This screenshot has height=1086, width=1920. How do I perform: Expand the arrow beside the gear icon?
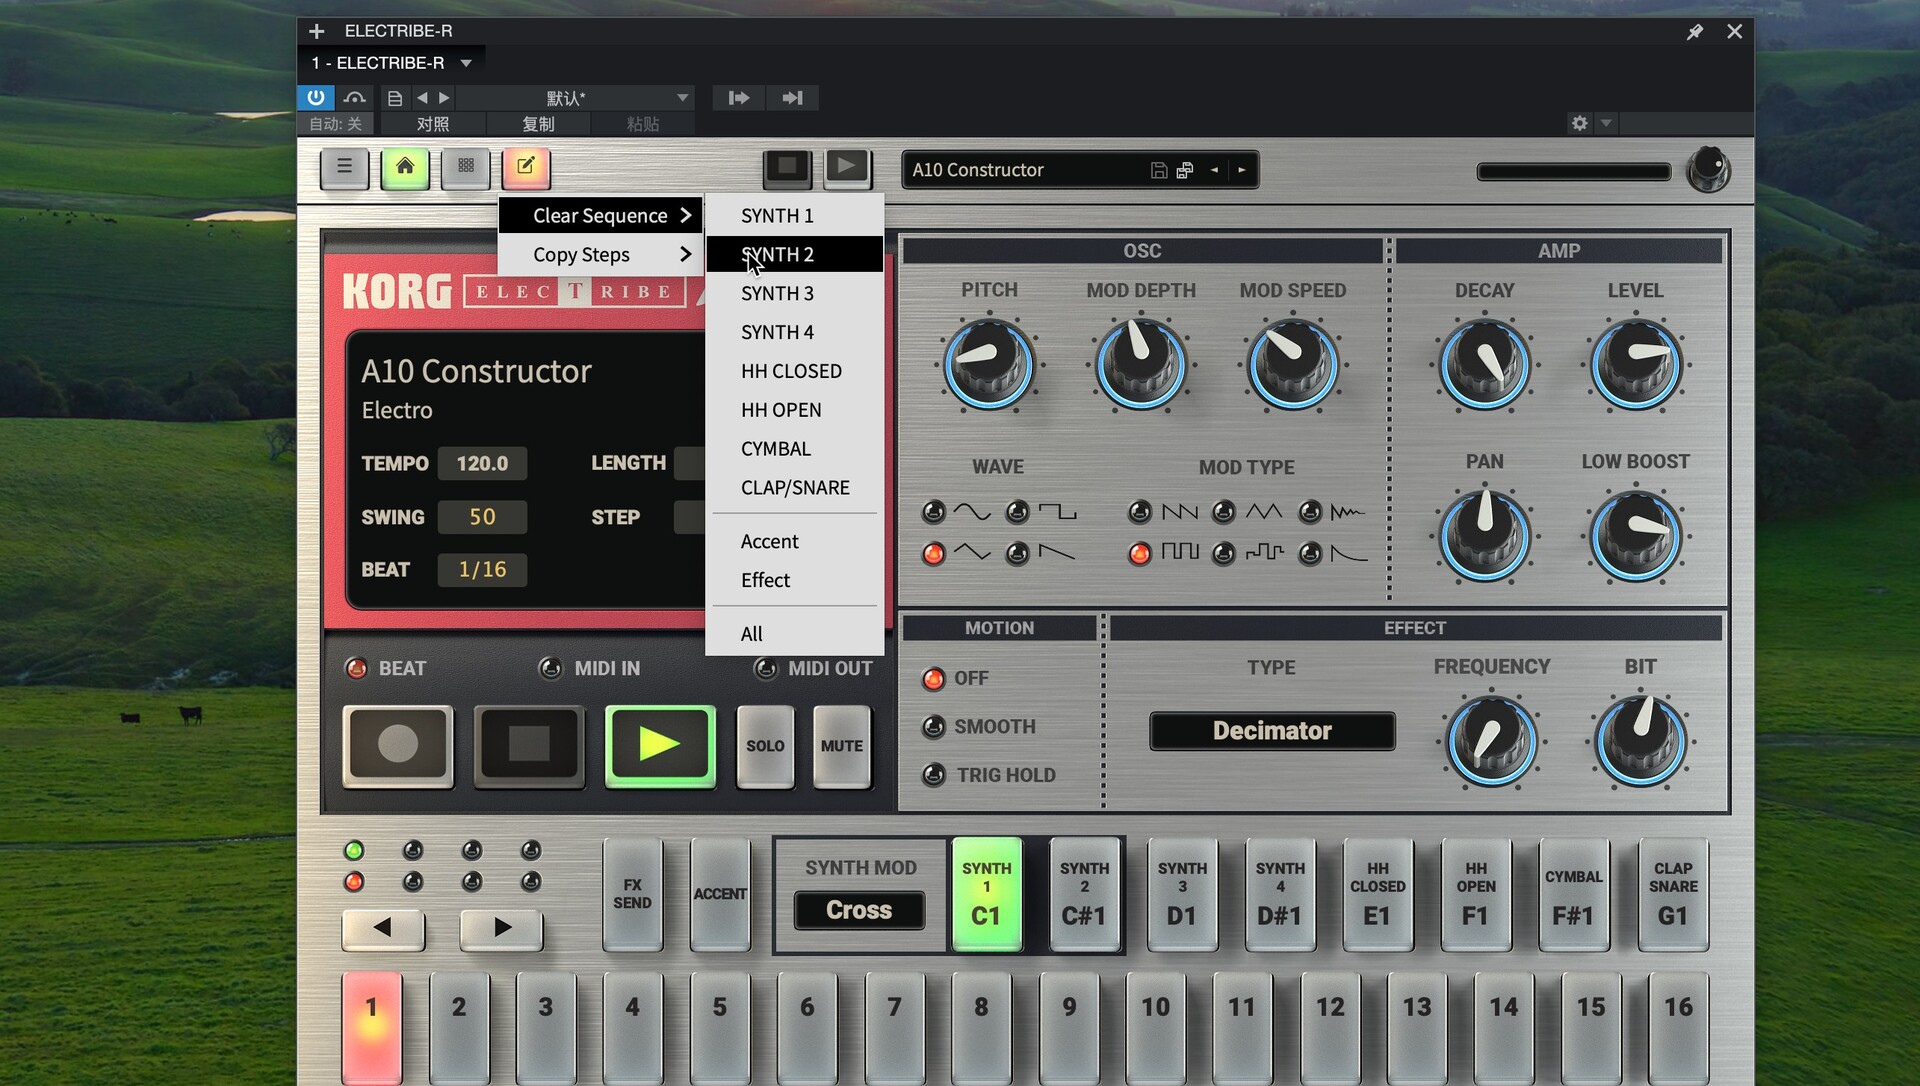pyautogui.click(x=1606, y=123)
